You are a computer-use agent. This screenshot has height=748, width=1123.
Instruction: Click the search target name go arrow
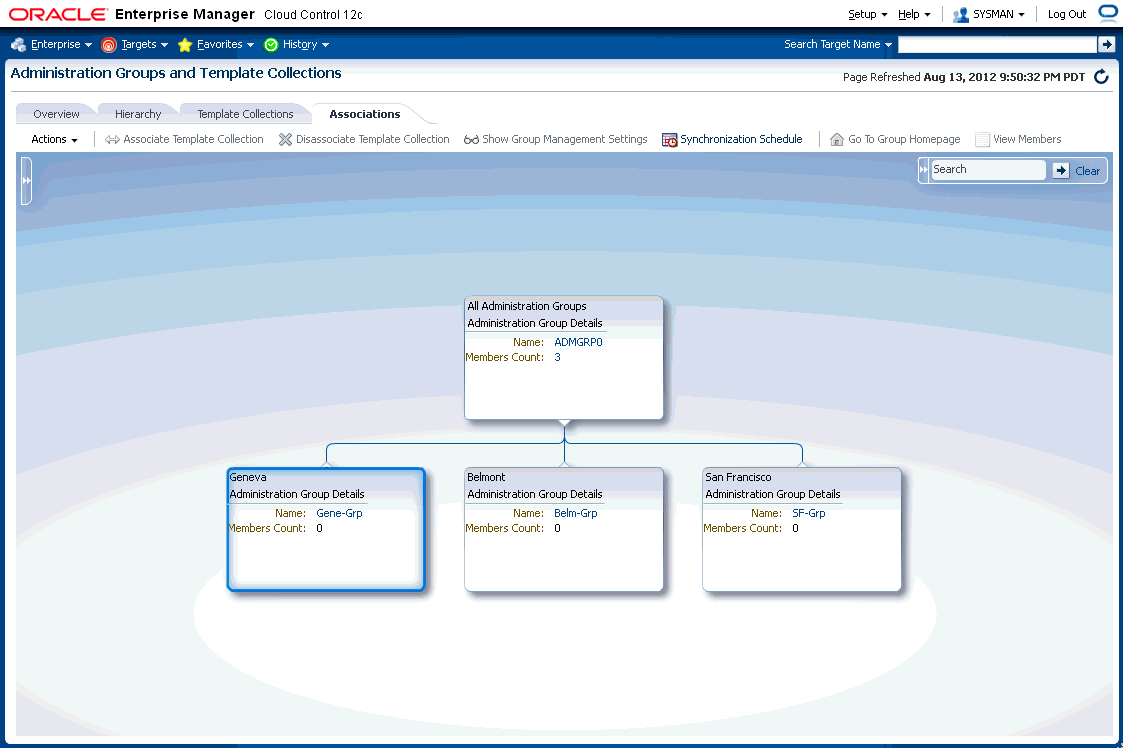click(x=1107, y=44)
